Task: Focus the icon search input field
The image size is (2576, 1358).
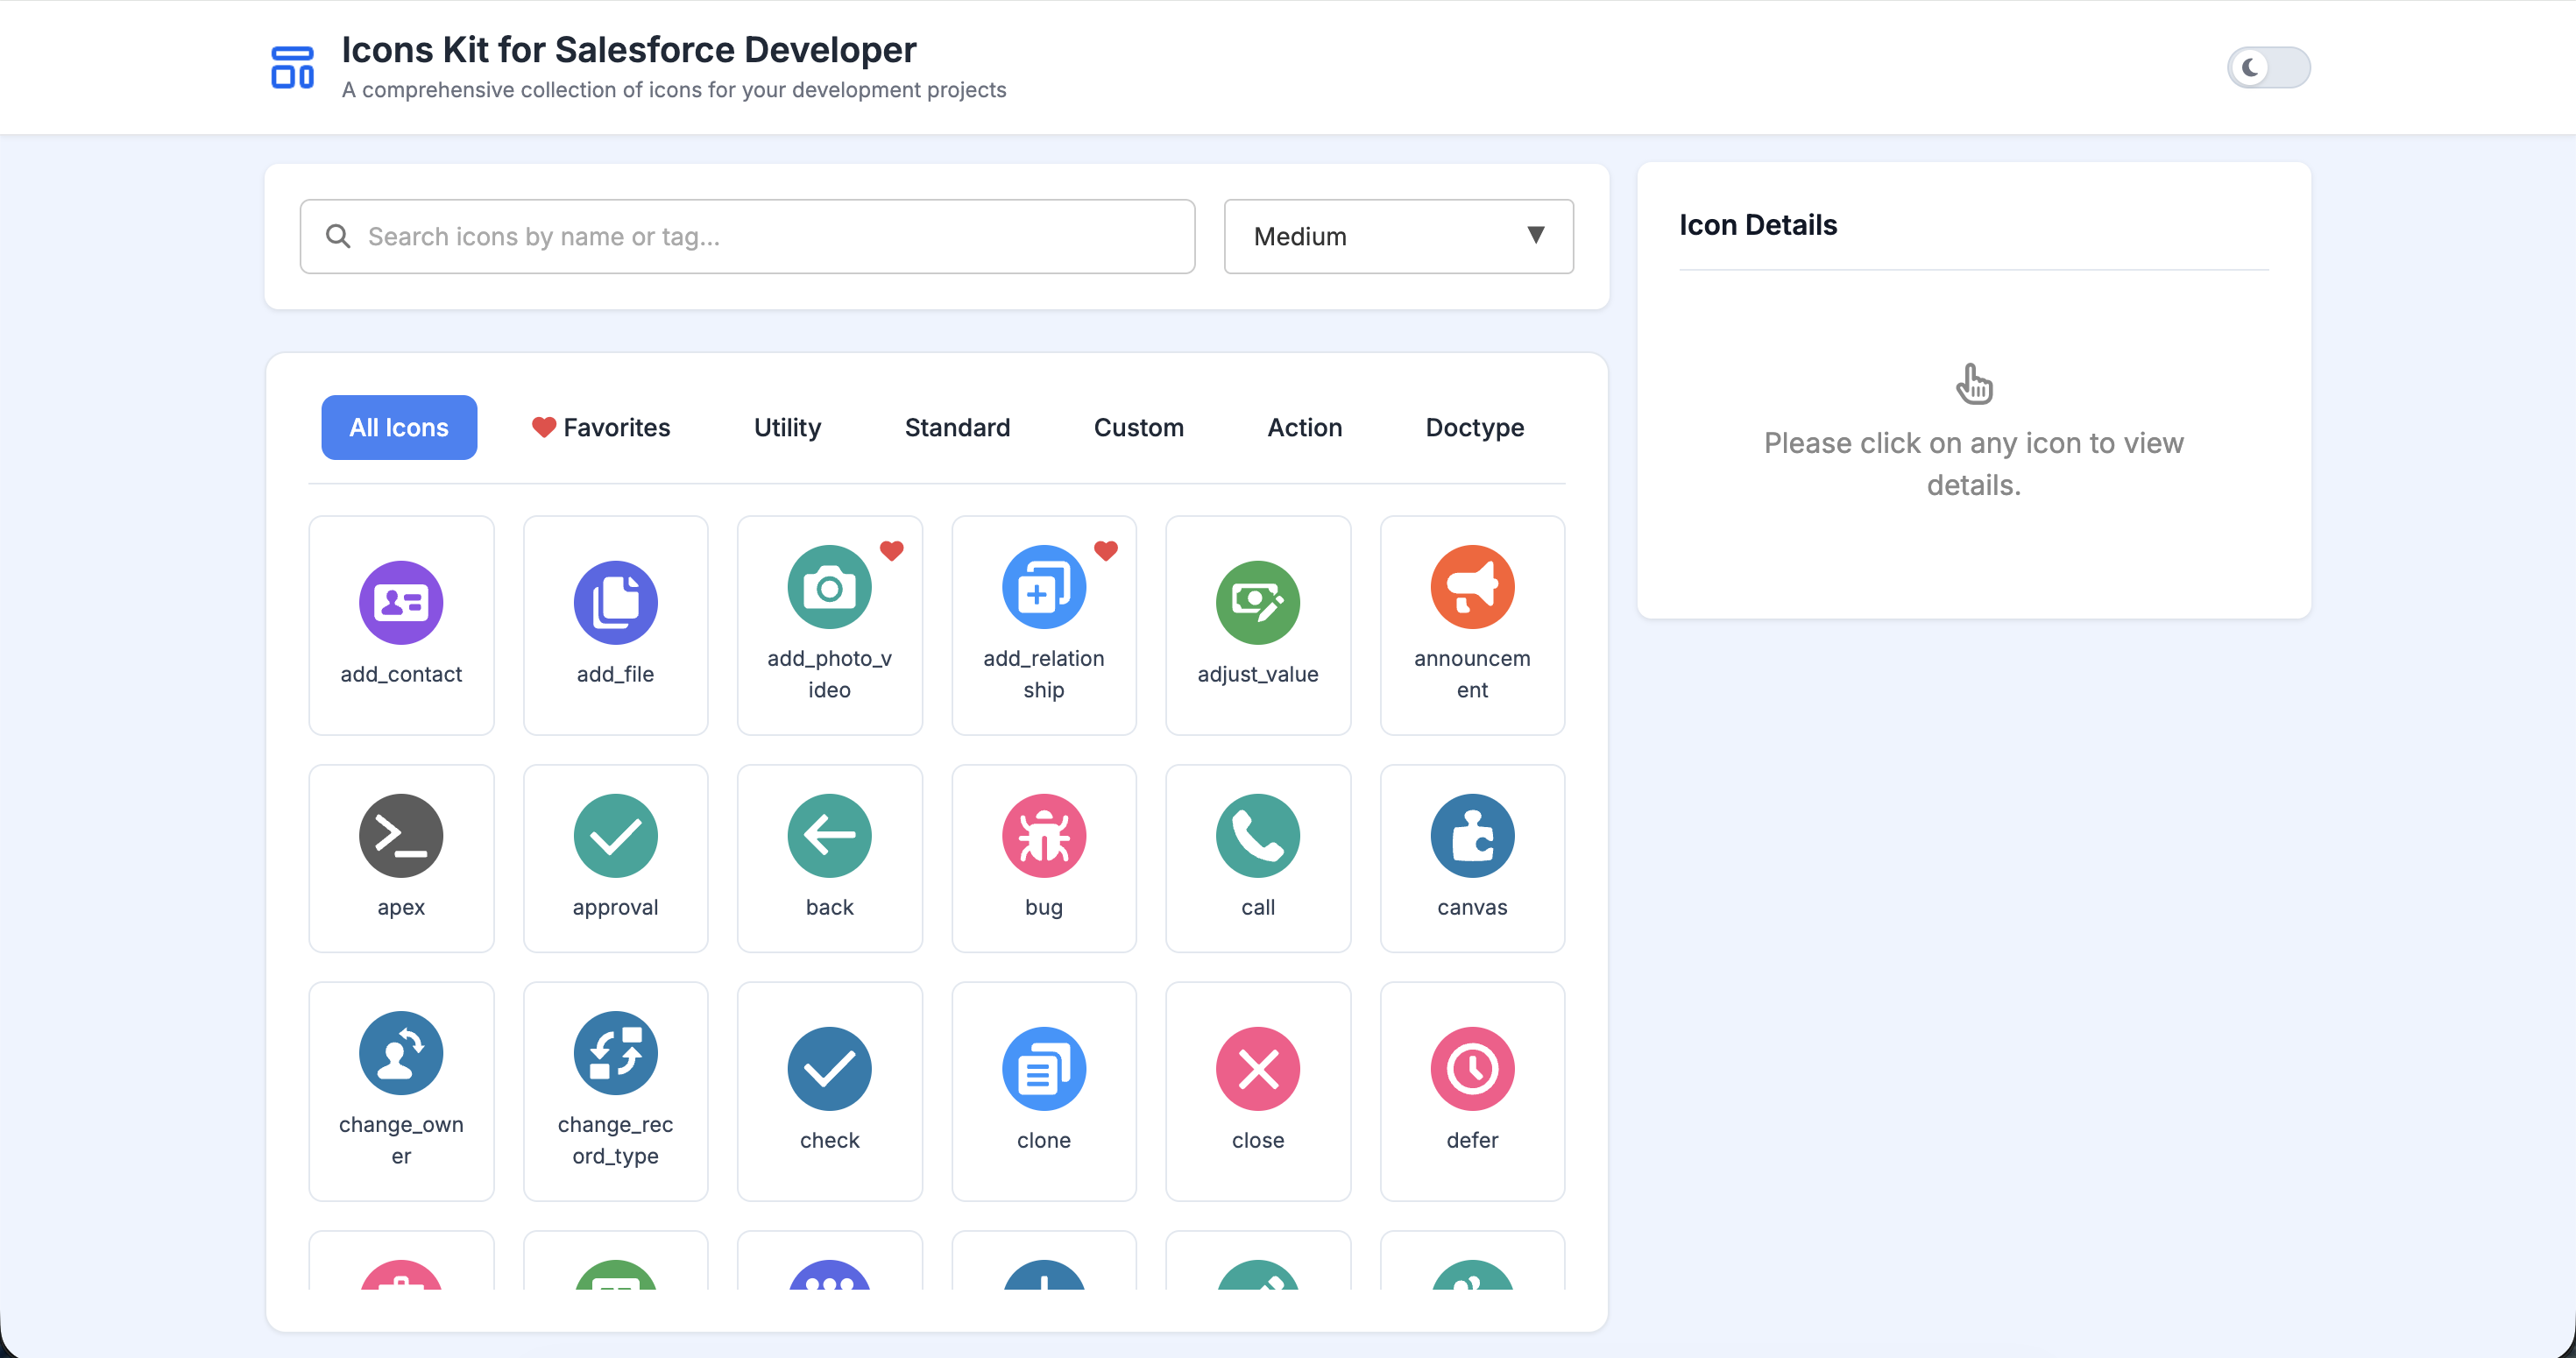Action: pyautogui.click(x=747, y=236)
